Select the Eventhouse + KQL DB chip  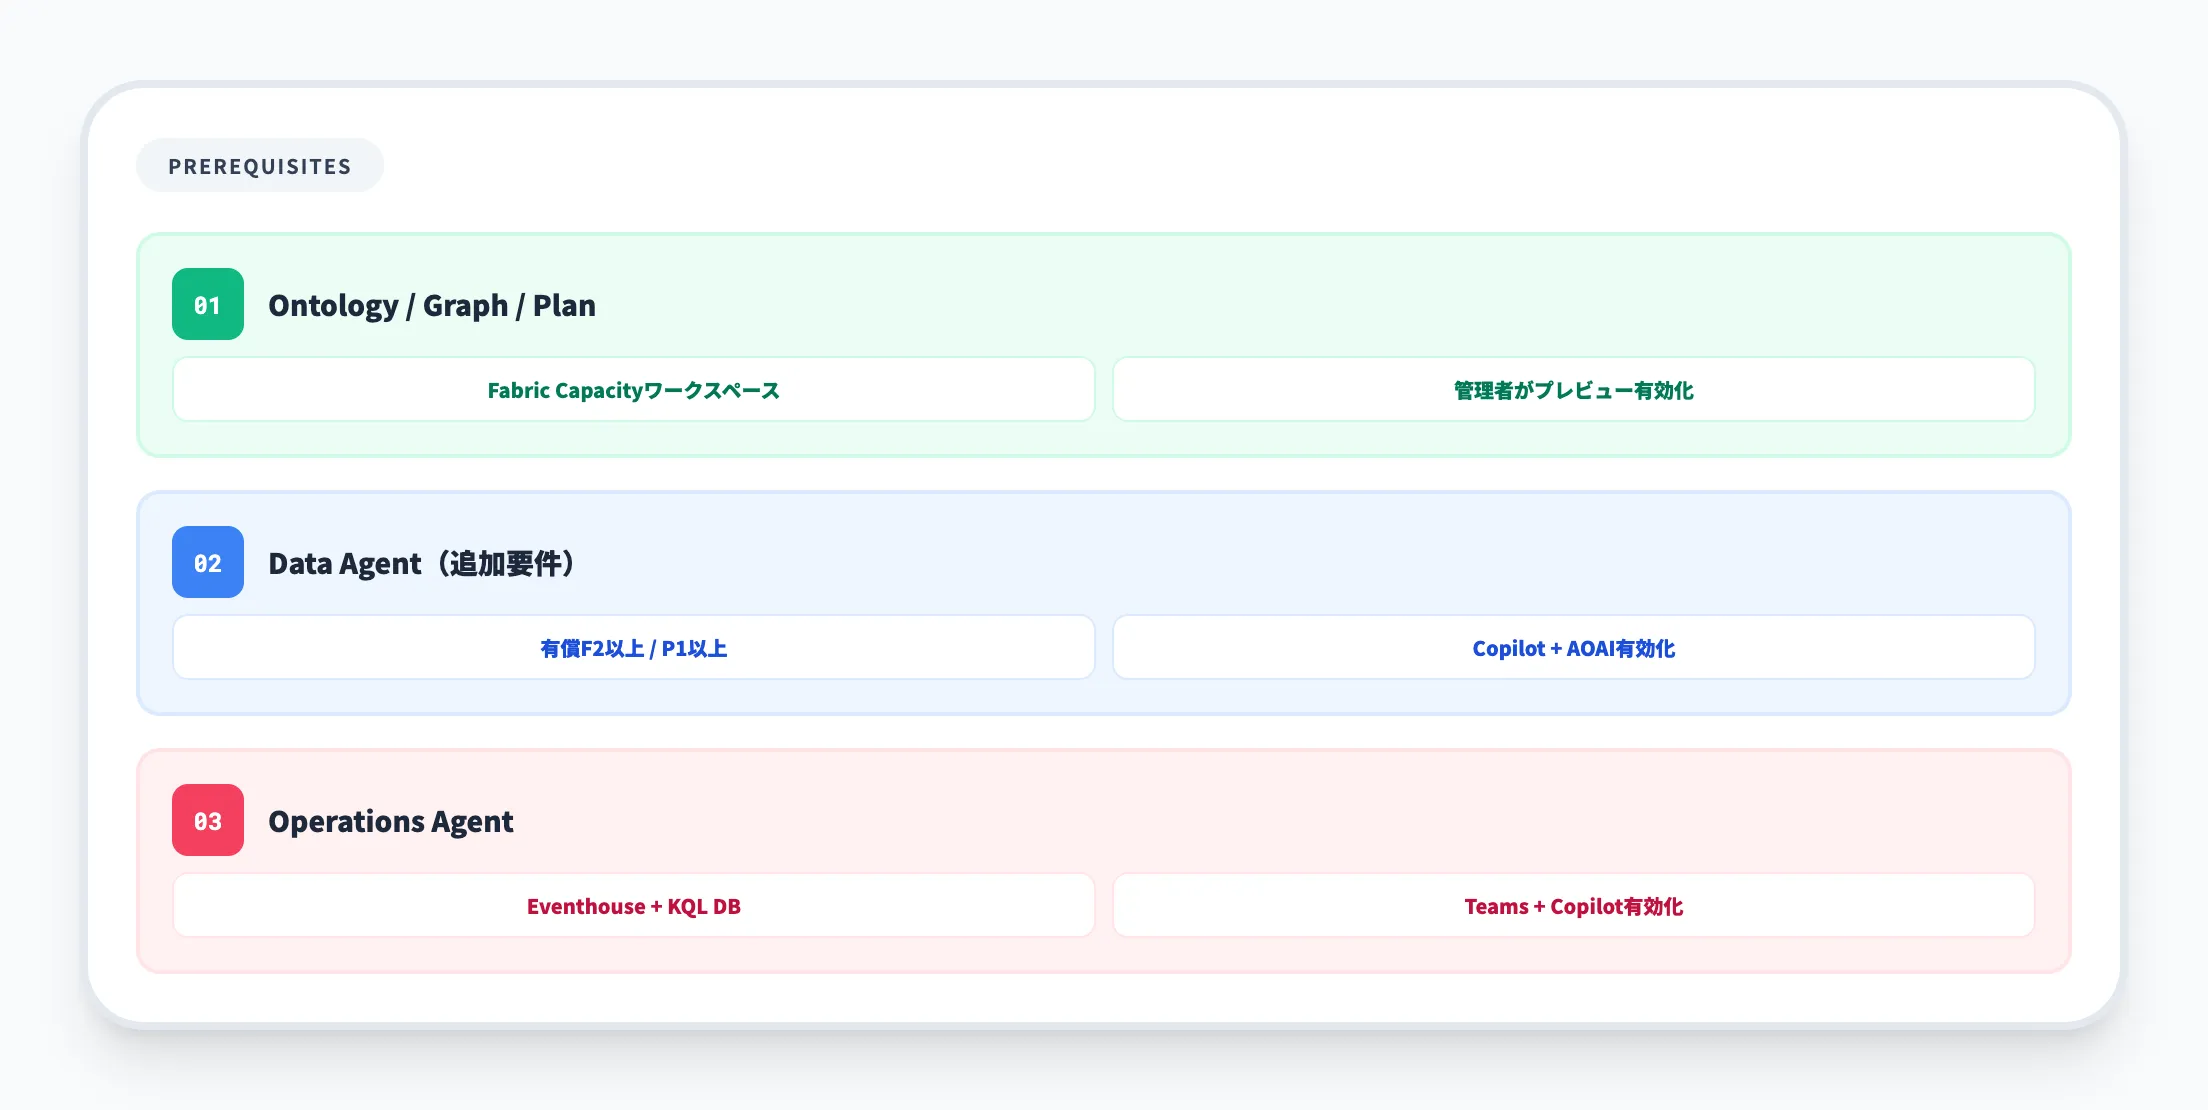[633, 906]
